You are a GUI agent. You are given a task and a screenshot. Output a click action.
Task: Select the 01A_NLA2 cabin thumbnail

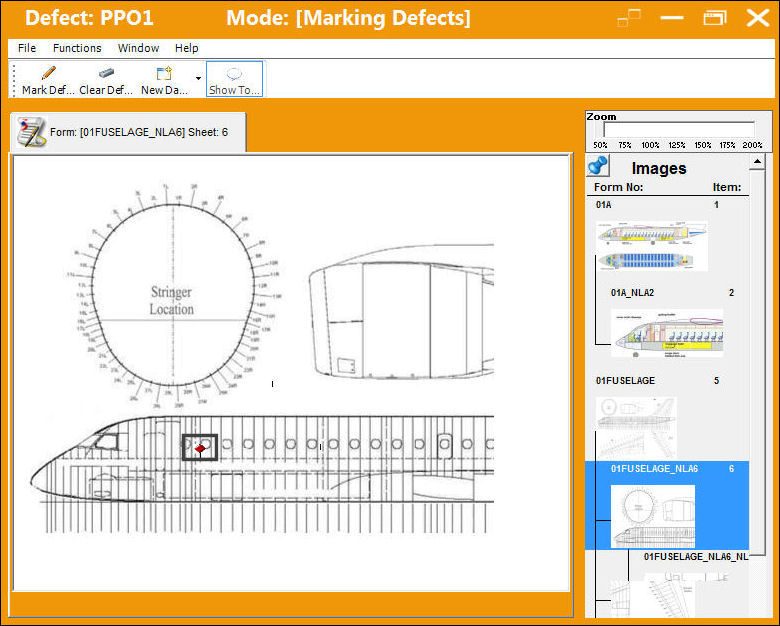point(667,333)
